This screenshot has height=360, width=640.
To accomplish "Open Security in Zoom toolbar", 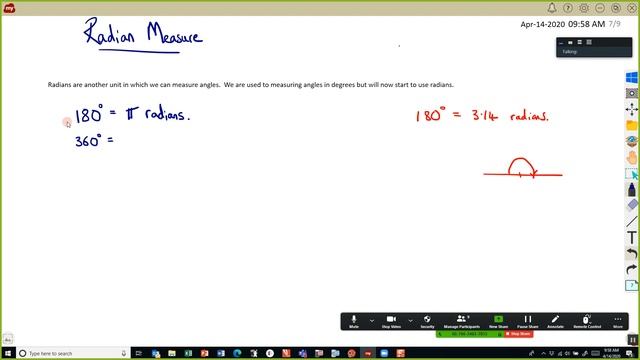I will click(x=427, y=321).
